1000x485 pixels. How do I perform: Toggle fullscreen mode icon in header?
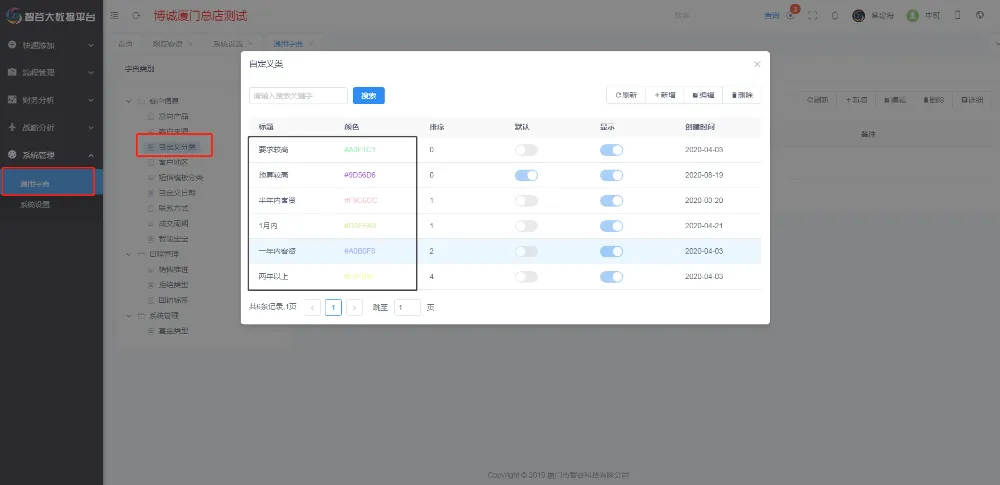(812, 15)
